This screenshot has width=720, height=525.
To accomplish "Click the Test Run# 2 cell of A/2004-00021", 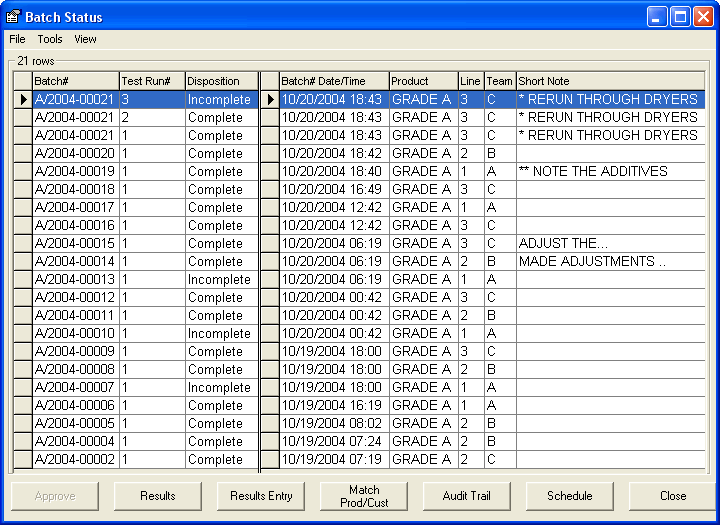I will [152, 118].
